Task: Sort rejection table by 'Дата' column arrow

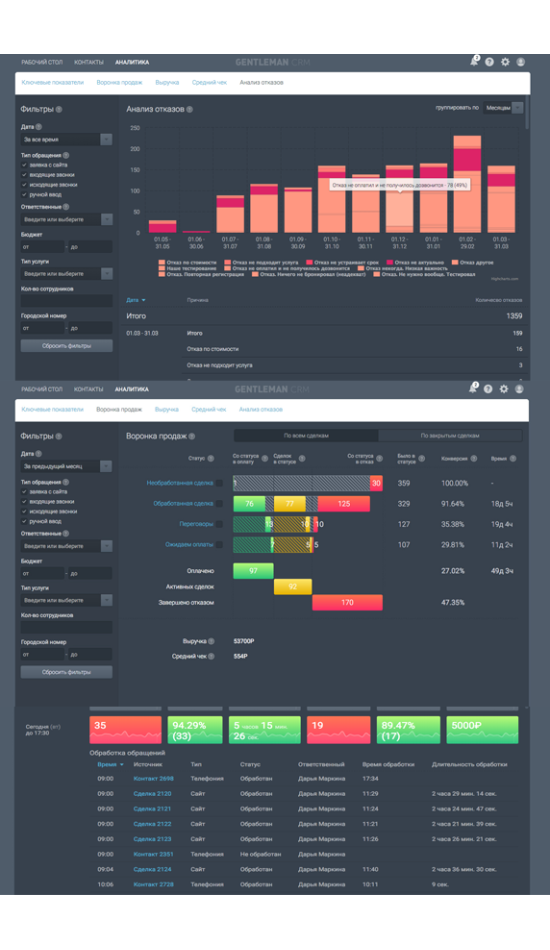Action: [144, 300]
